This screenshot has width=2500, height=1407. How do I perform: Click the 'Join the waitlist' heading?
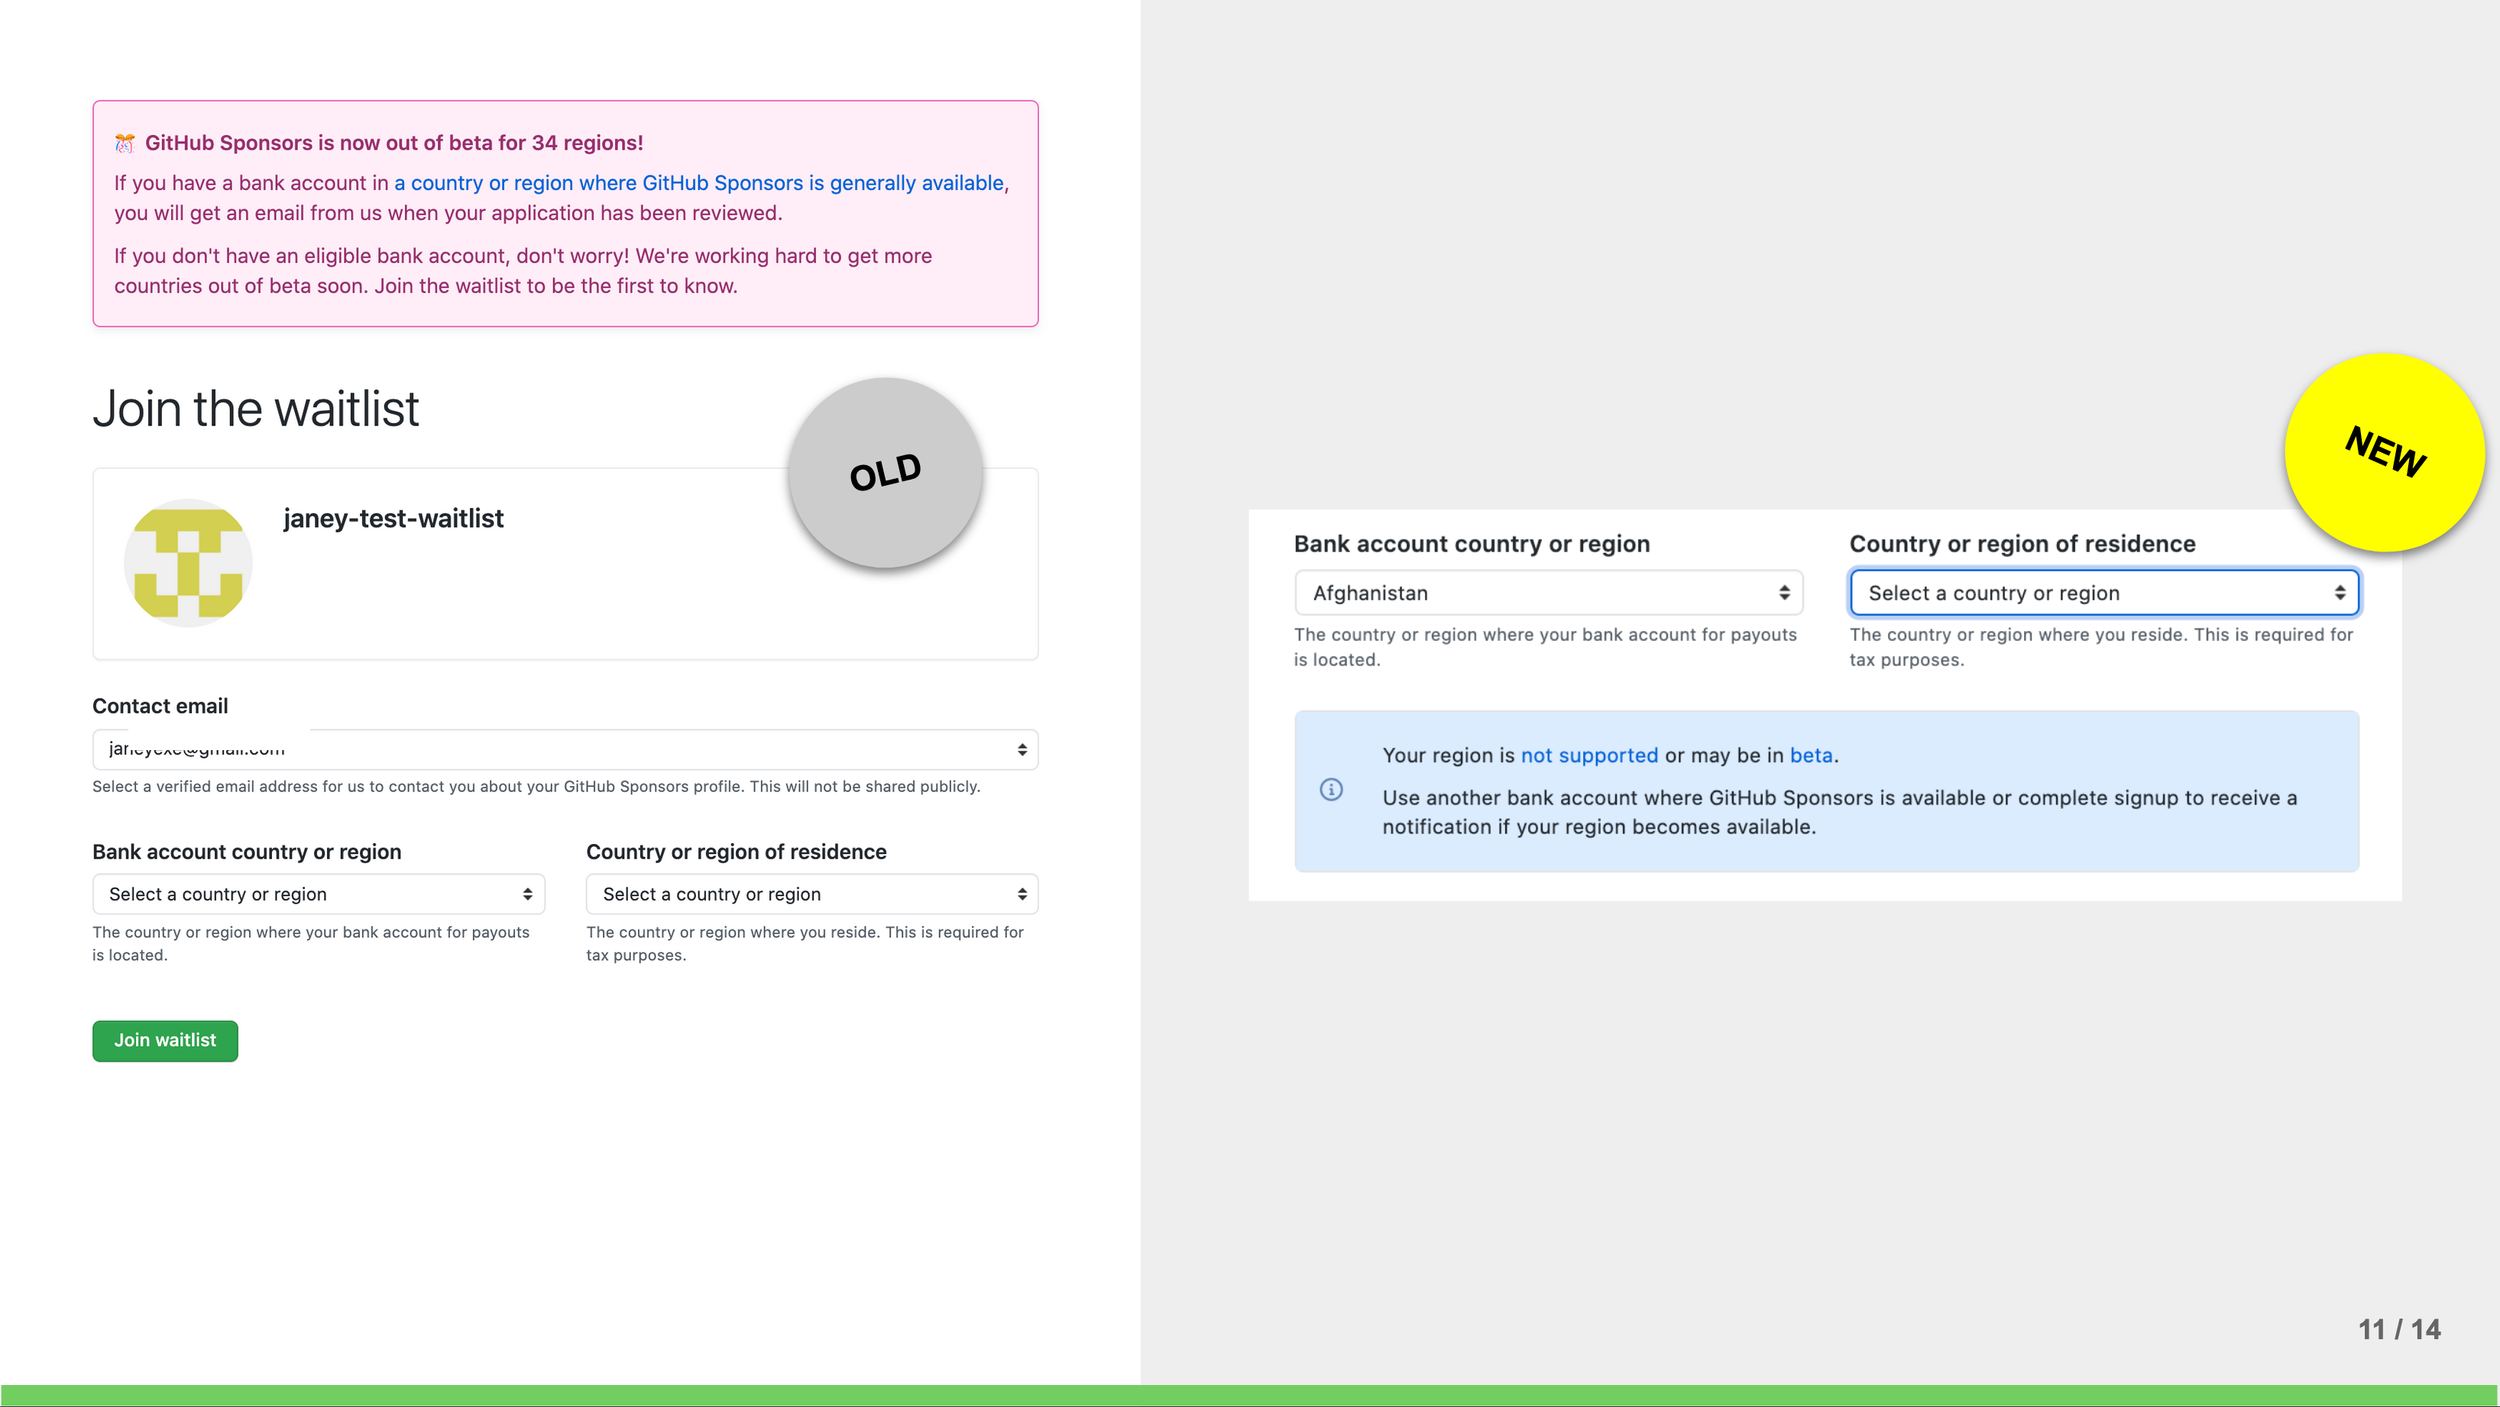pos(256,409)
